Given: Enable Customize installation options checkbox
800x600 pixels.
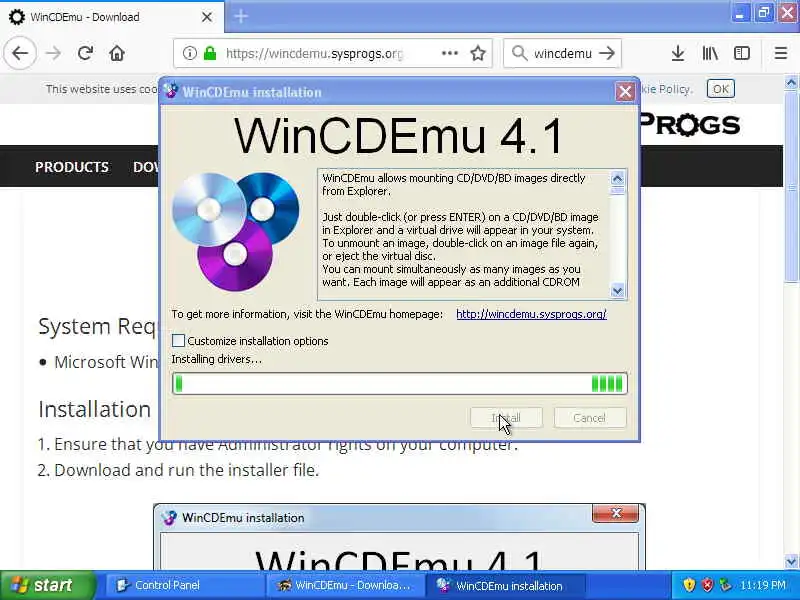Looking at the screenshot, I should 178,340.
